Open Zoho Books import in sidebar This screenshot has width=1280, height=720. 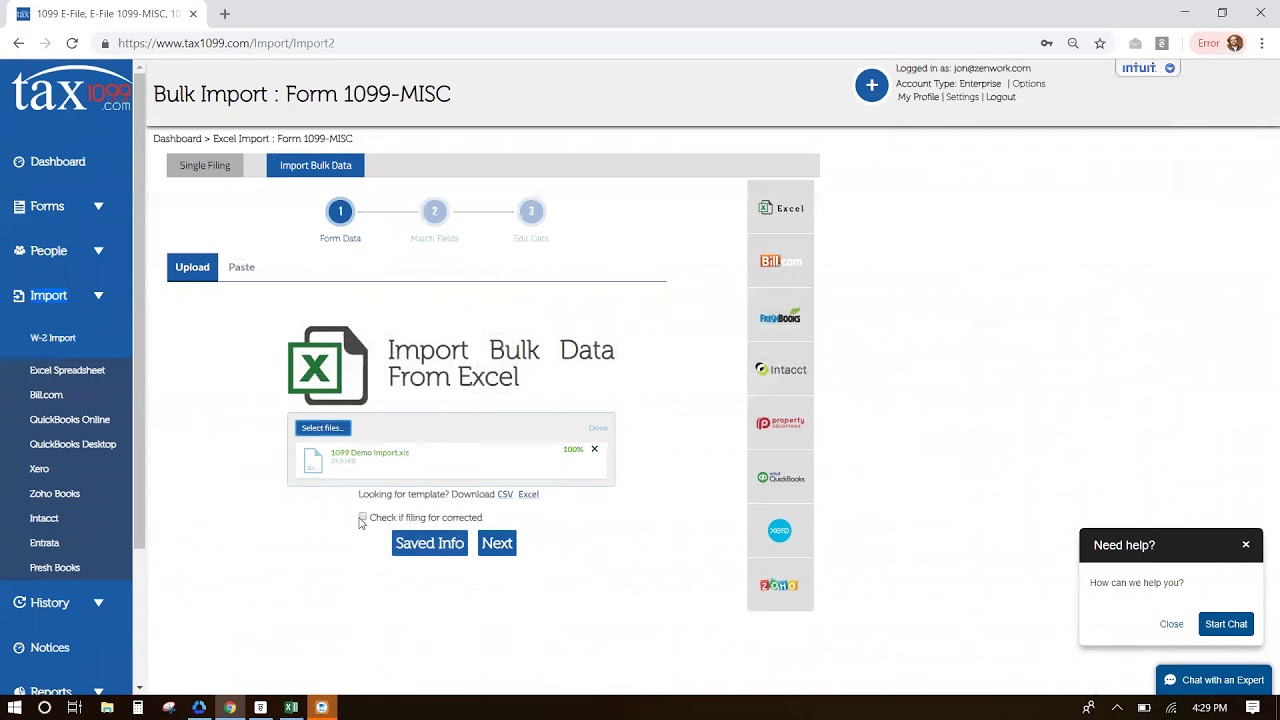(x=55, y=494)
